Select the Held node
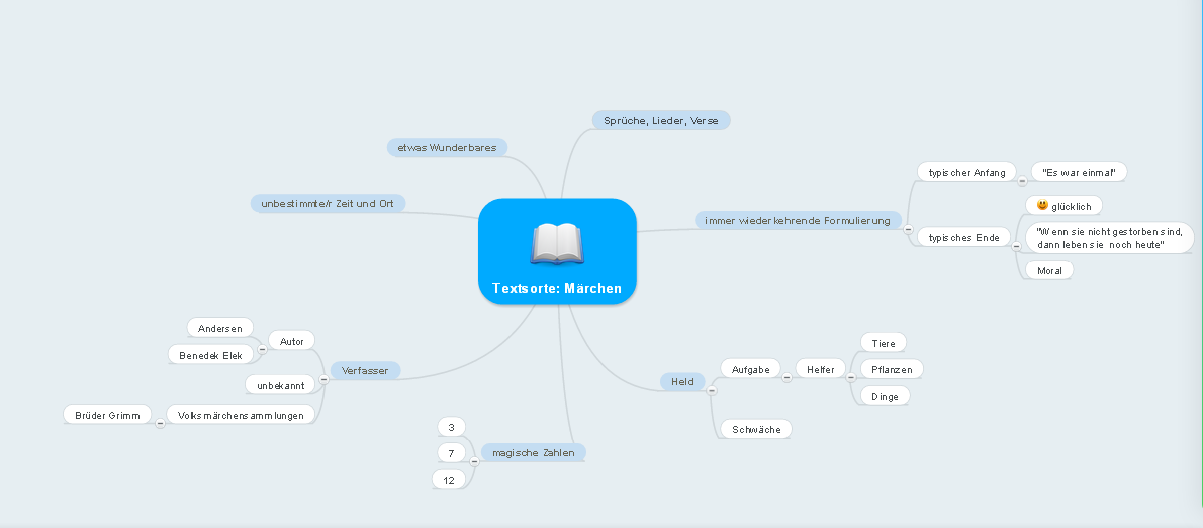The width and height of the screenshot is (1203, 528). click(682, 381)
